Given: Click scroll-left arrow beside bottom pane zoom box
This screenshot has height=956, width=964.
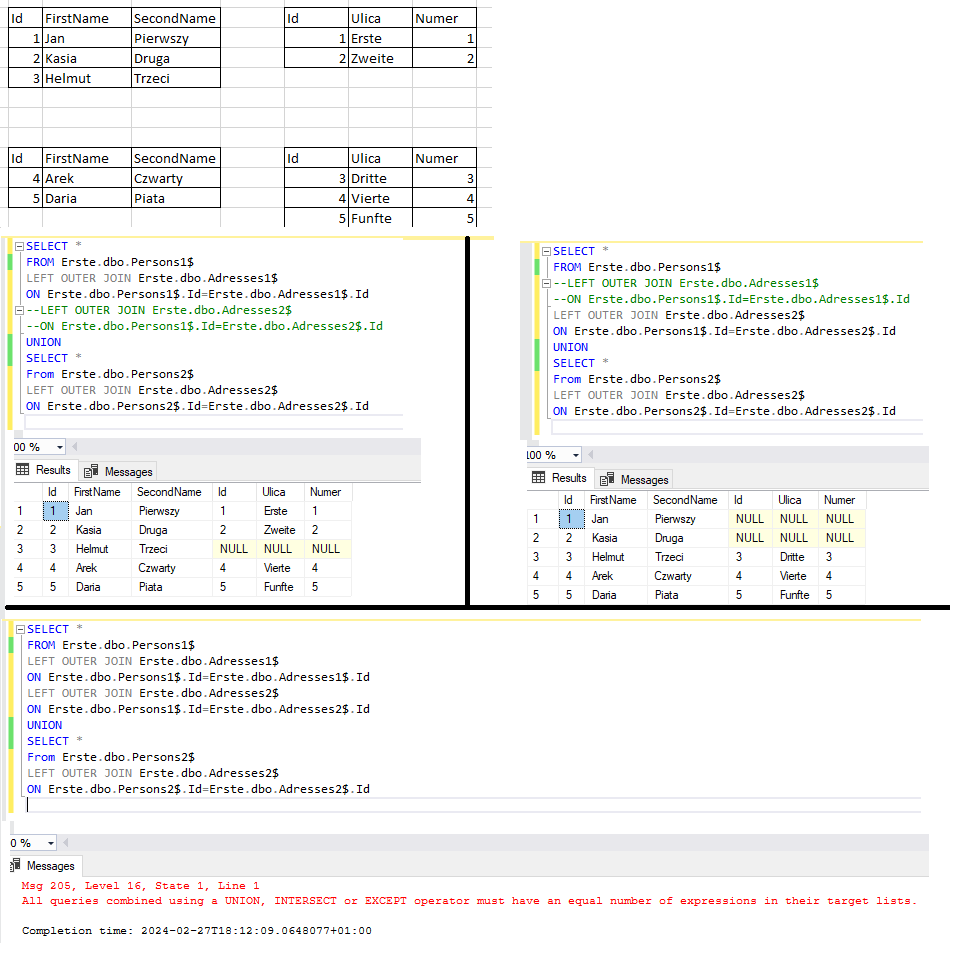Looking at the screenshot, I should coord(65,843).
